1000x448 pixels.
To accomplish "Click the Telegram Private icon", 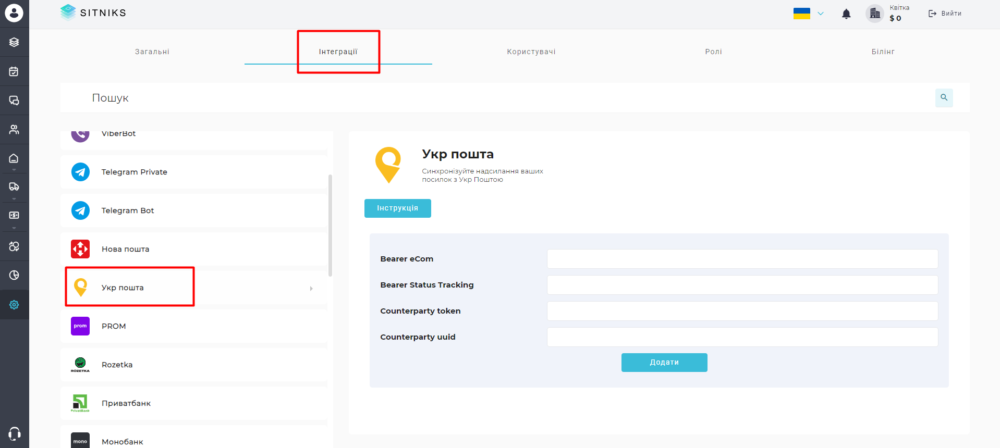I will 80,172.
